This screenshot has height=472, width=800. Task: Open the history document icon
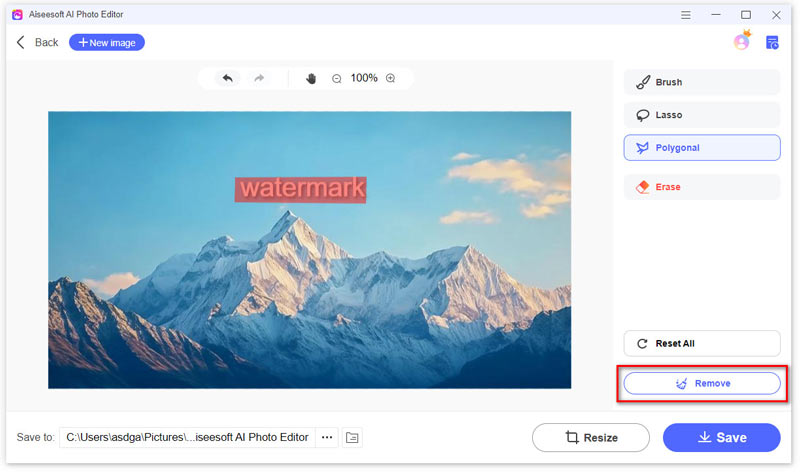click(772, 42)
